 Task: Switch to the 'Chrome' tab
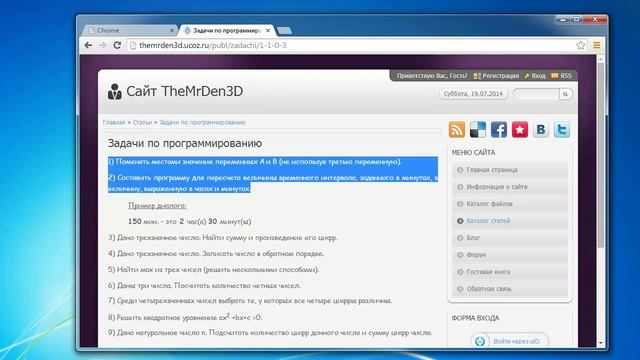pos(129,30)
